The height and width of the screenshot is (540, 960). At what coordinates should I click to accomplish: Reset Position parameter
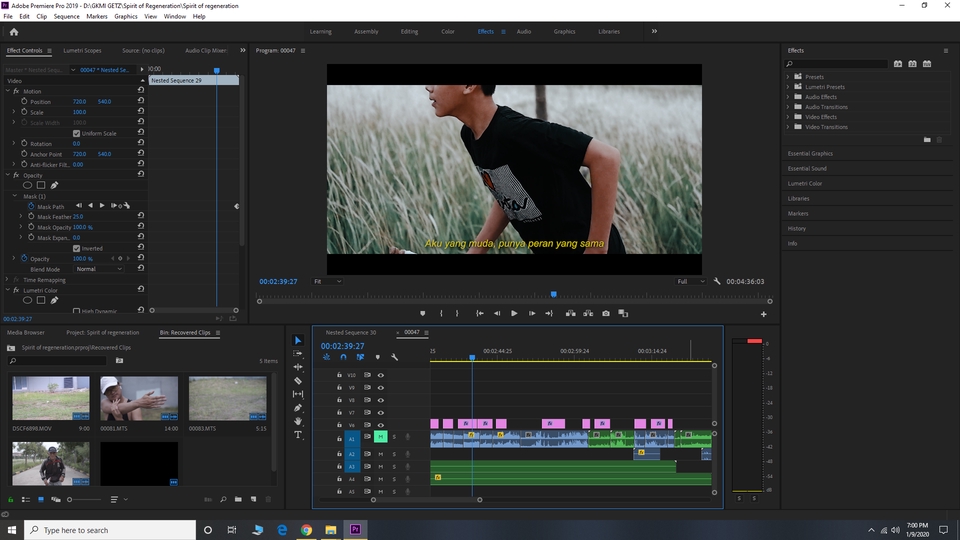(x=141, y=101)
